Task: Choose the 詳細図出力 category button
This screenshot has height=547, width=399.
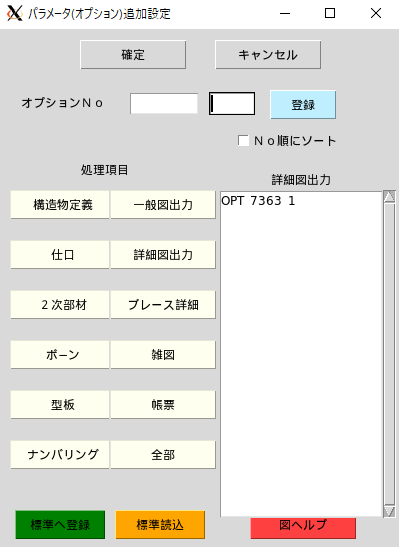Action: tap(163, 255)
